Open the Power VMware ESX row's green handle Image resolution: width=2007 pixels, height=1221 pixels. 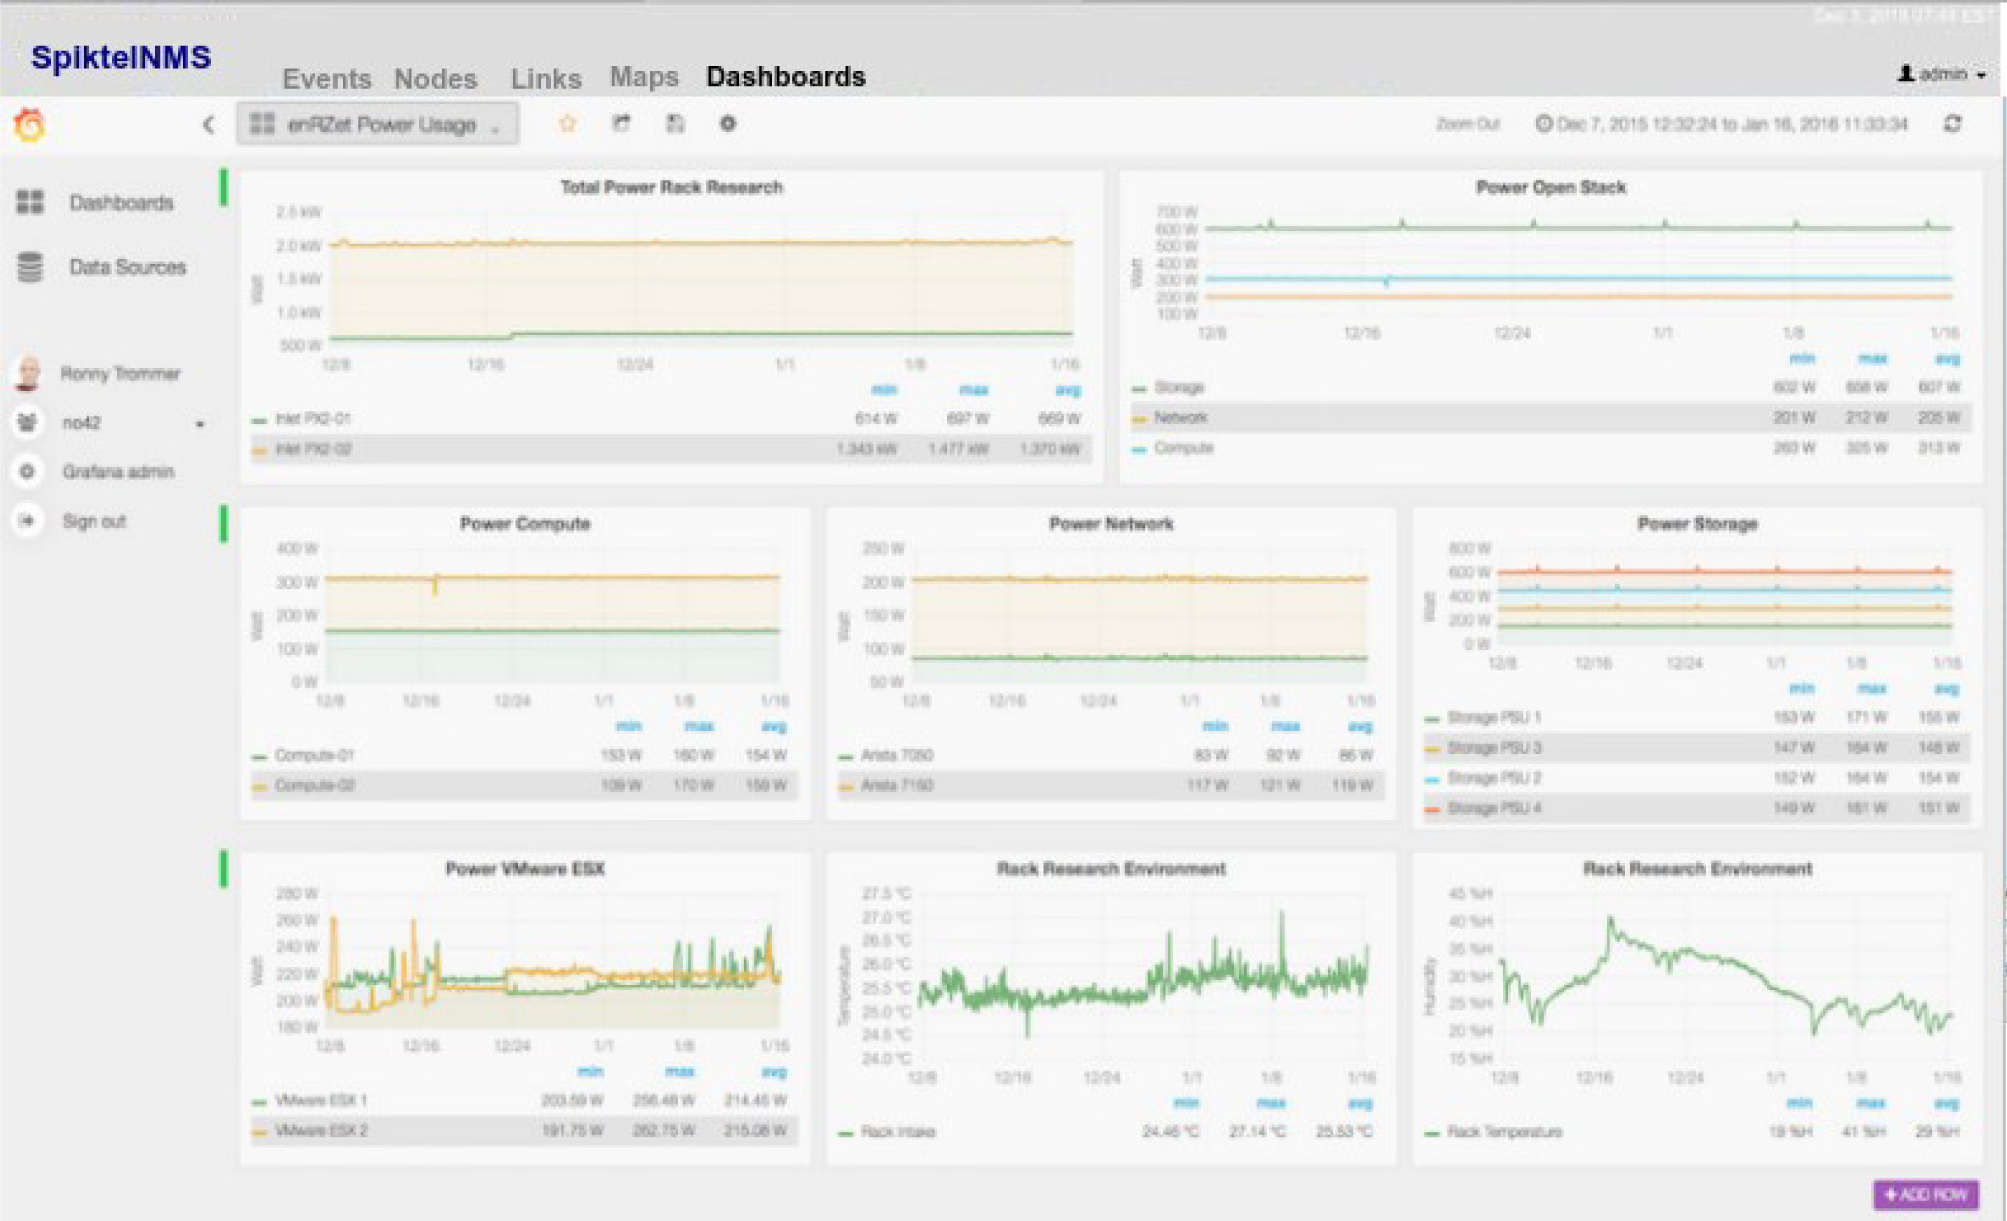click(224, 869)
